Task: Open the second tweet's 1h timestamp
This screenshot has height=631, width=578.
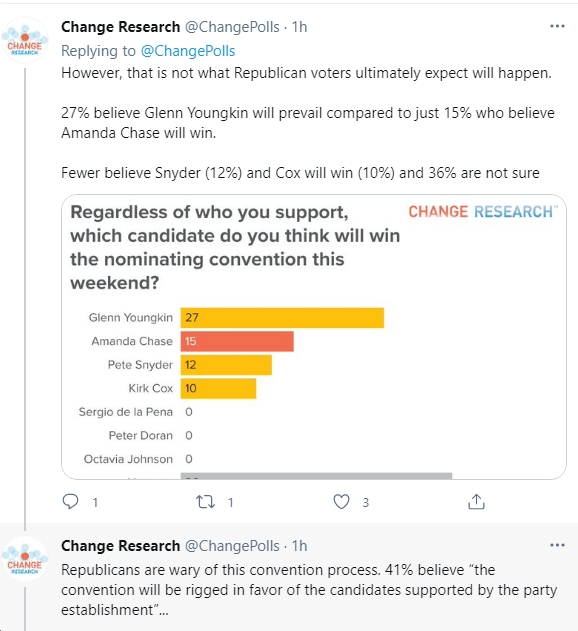Action: pos(299,546)
